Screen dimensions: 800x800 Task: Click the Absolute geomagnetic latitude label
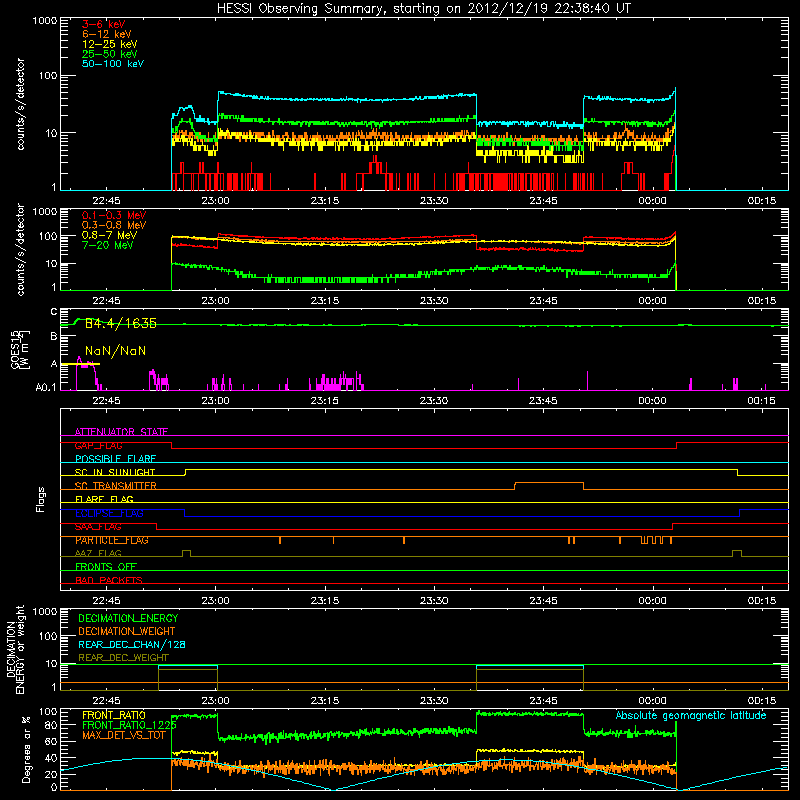(691, 716)
